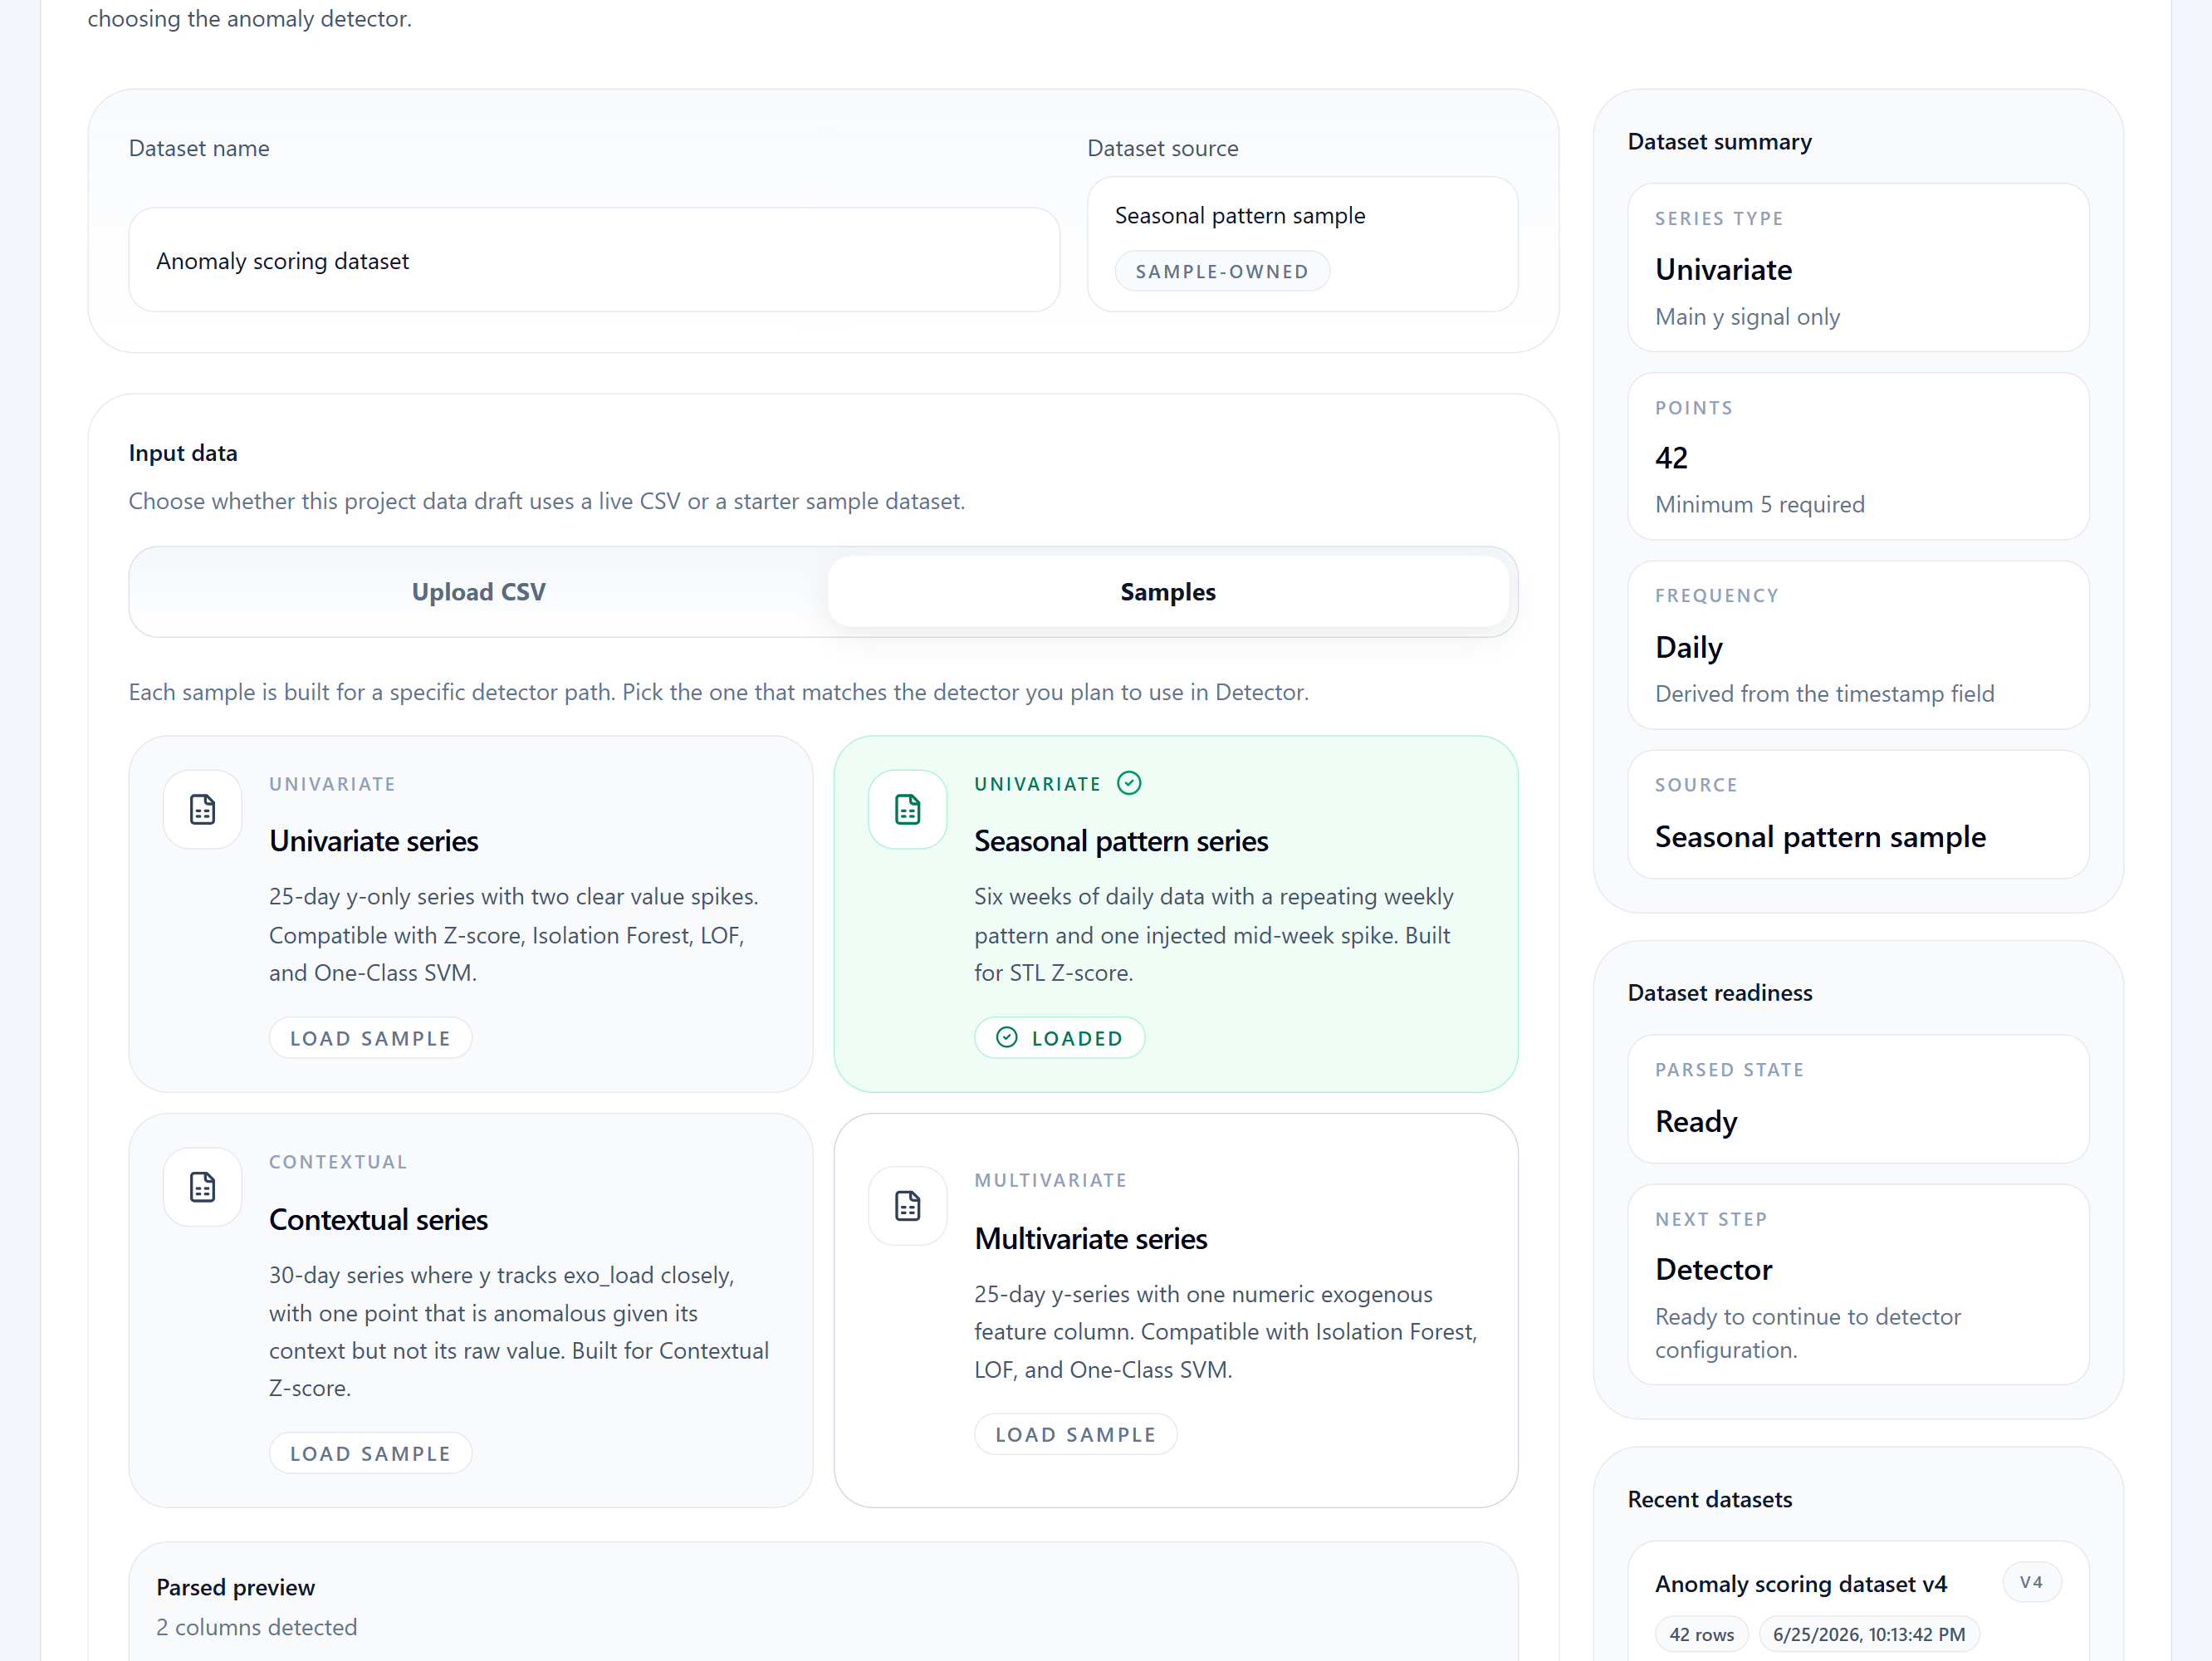
Task: Edit the Dataset name input field
Action: [594, 260]
